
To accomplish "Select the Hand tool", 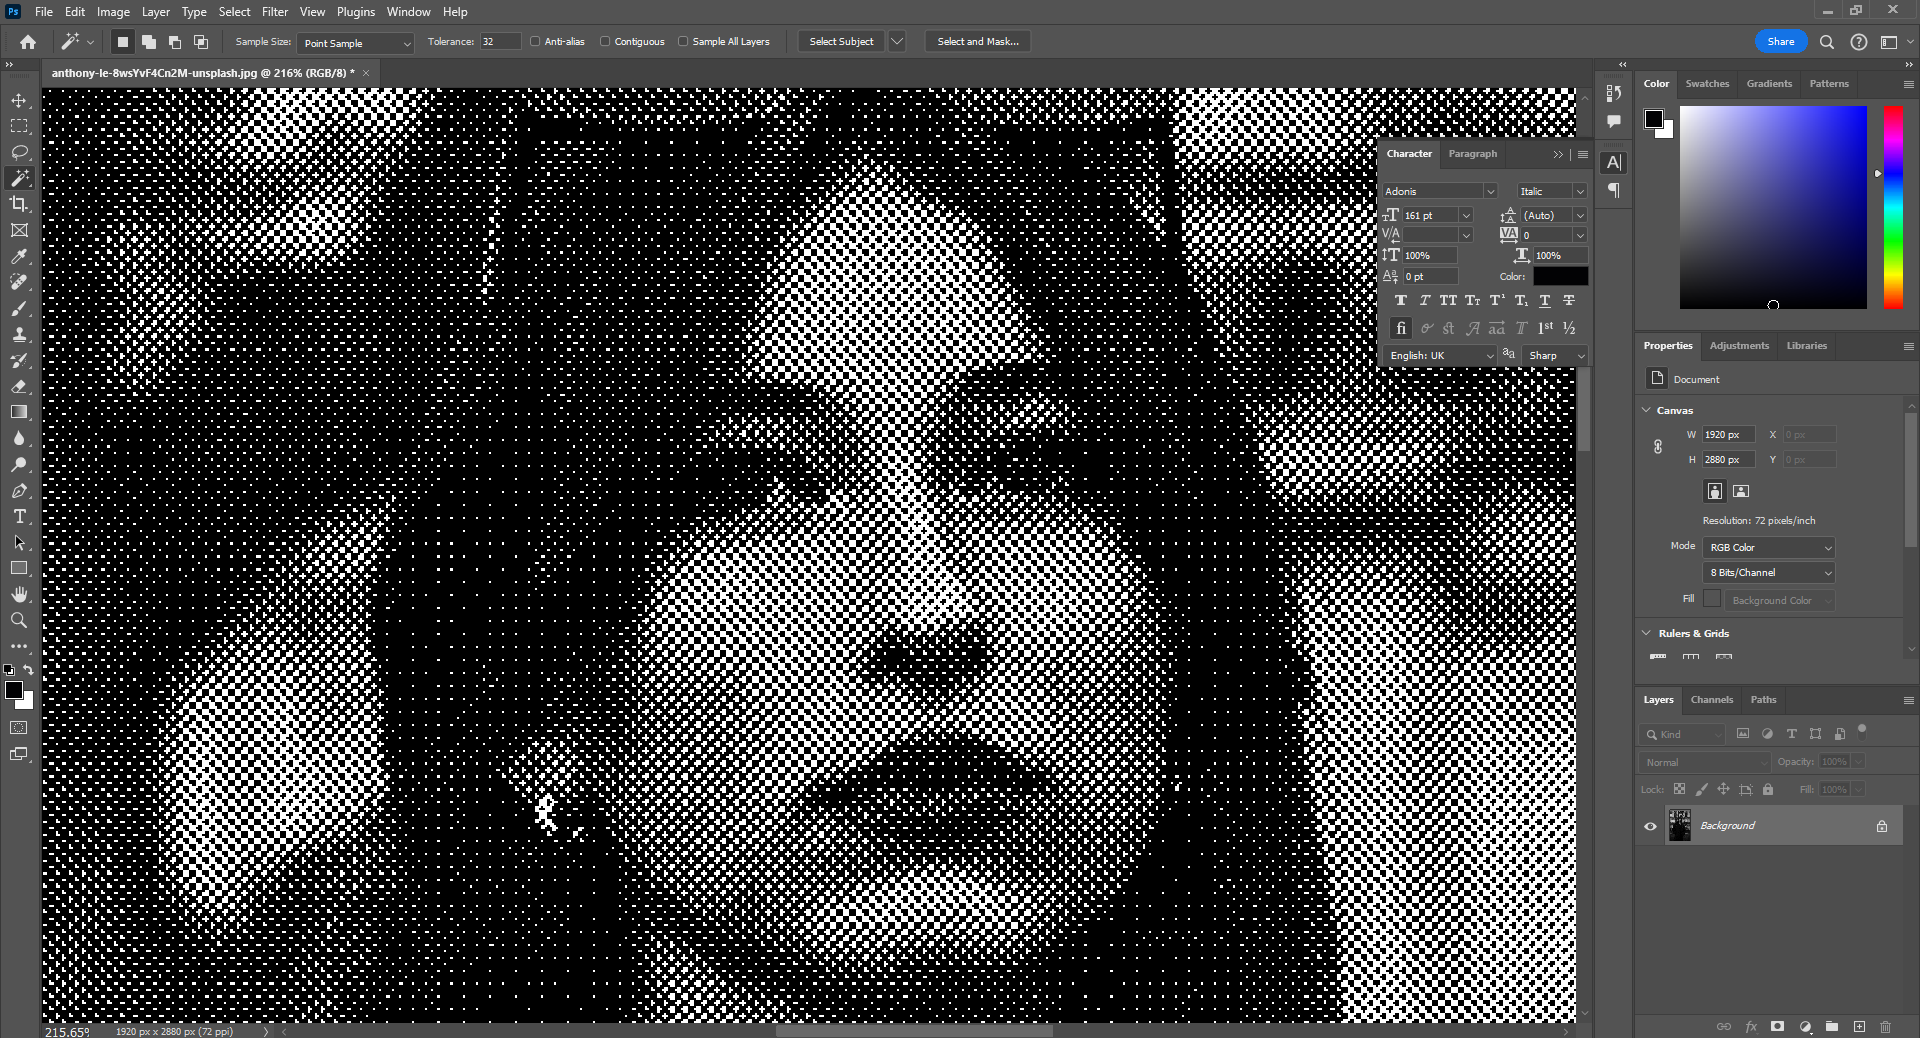I will [x=19, y=594].
